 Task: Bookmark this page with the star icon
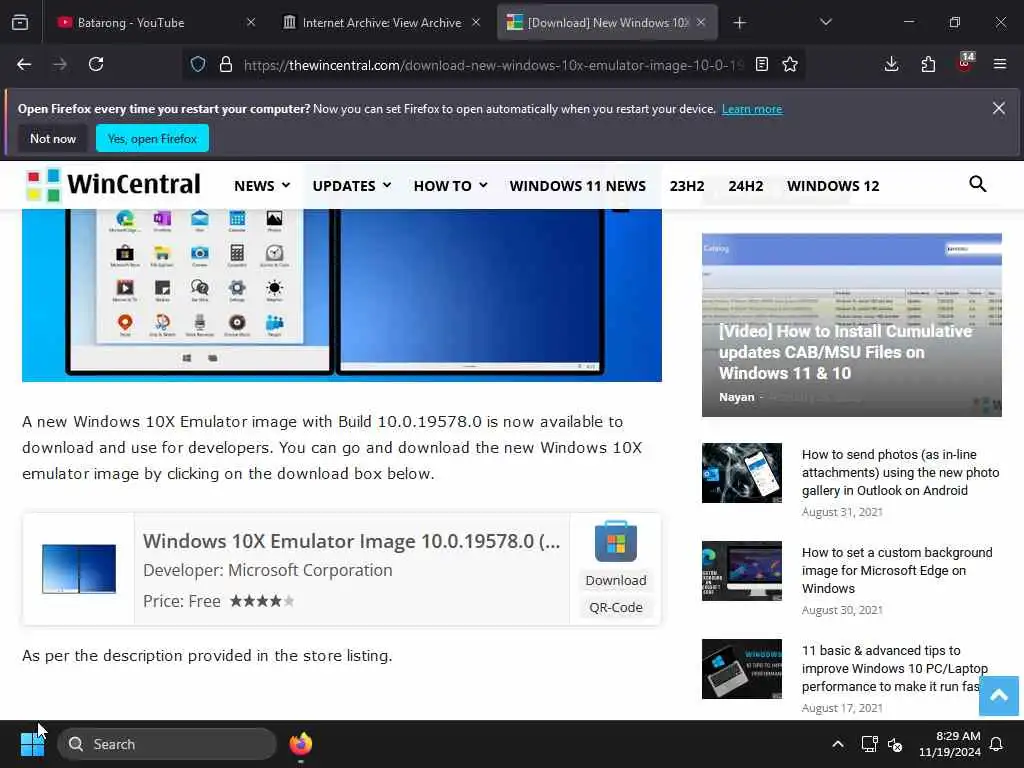tap(790, 64)
